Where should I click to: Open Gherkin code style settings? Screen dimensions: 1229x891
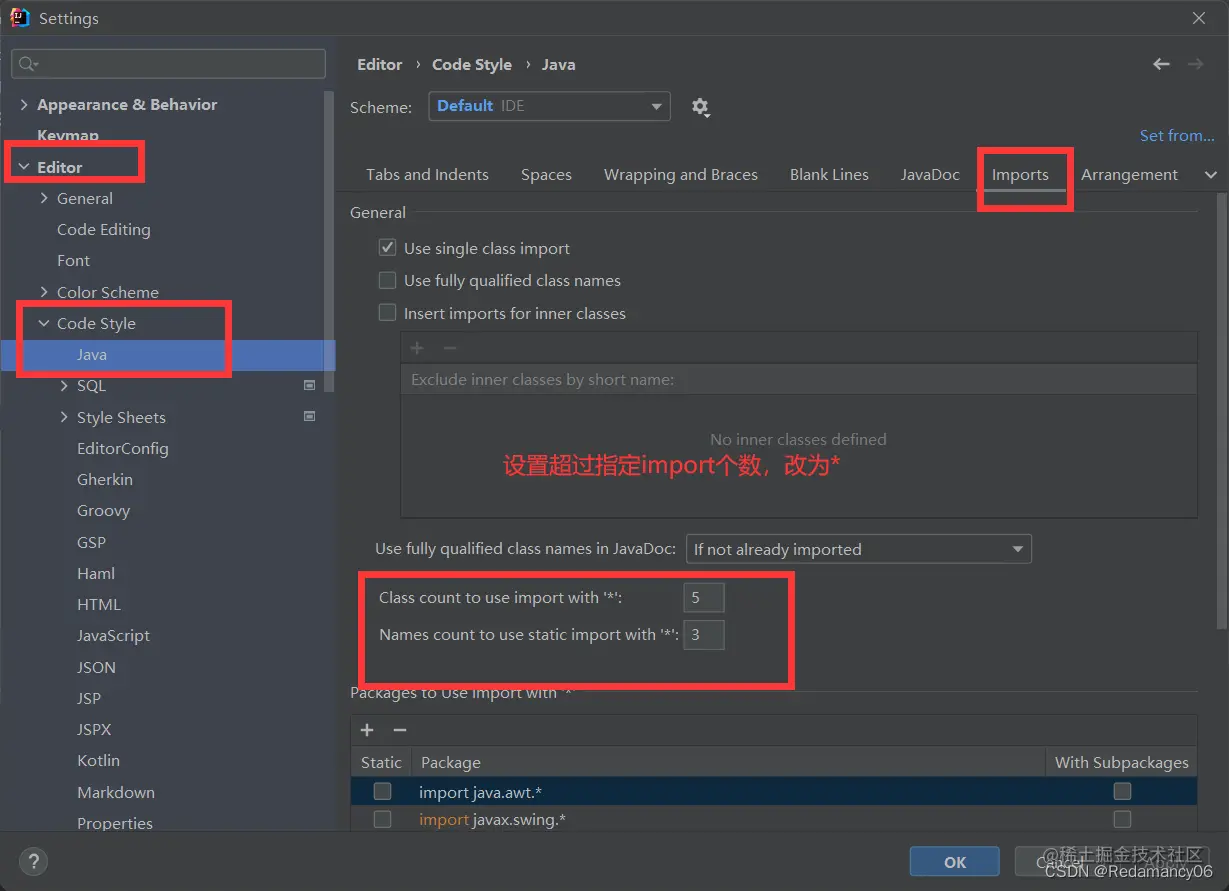[x=105, y=479]
